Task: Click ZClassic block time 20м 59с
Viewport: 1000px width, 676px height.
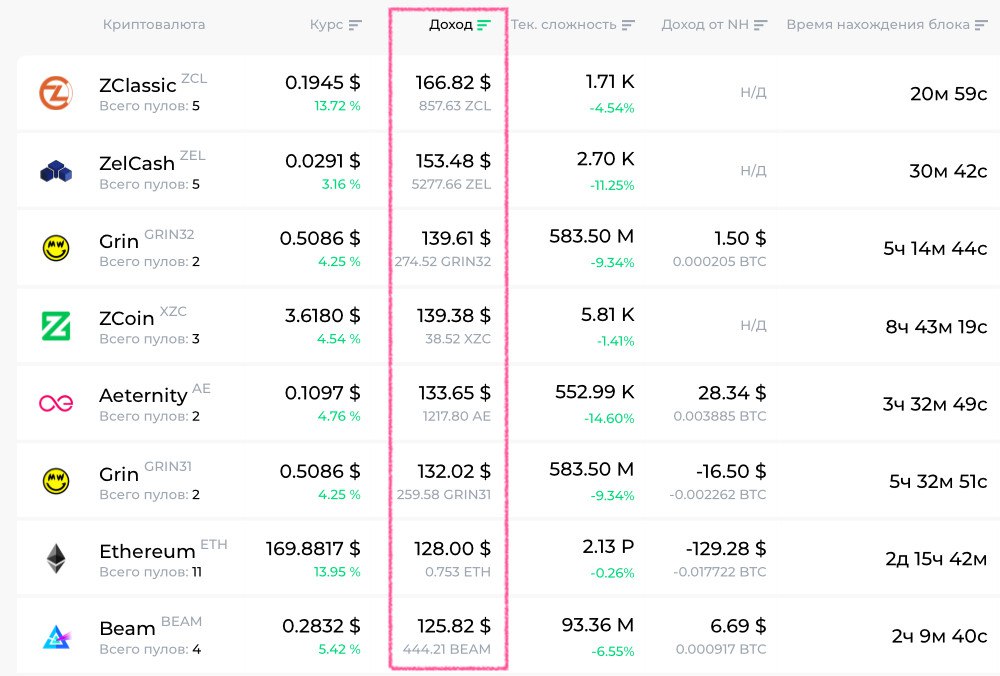Action: pos(948,94)
